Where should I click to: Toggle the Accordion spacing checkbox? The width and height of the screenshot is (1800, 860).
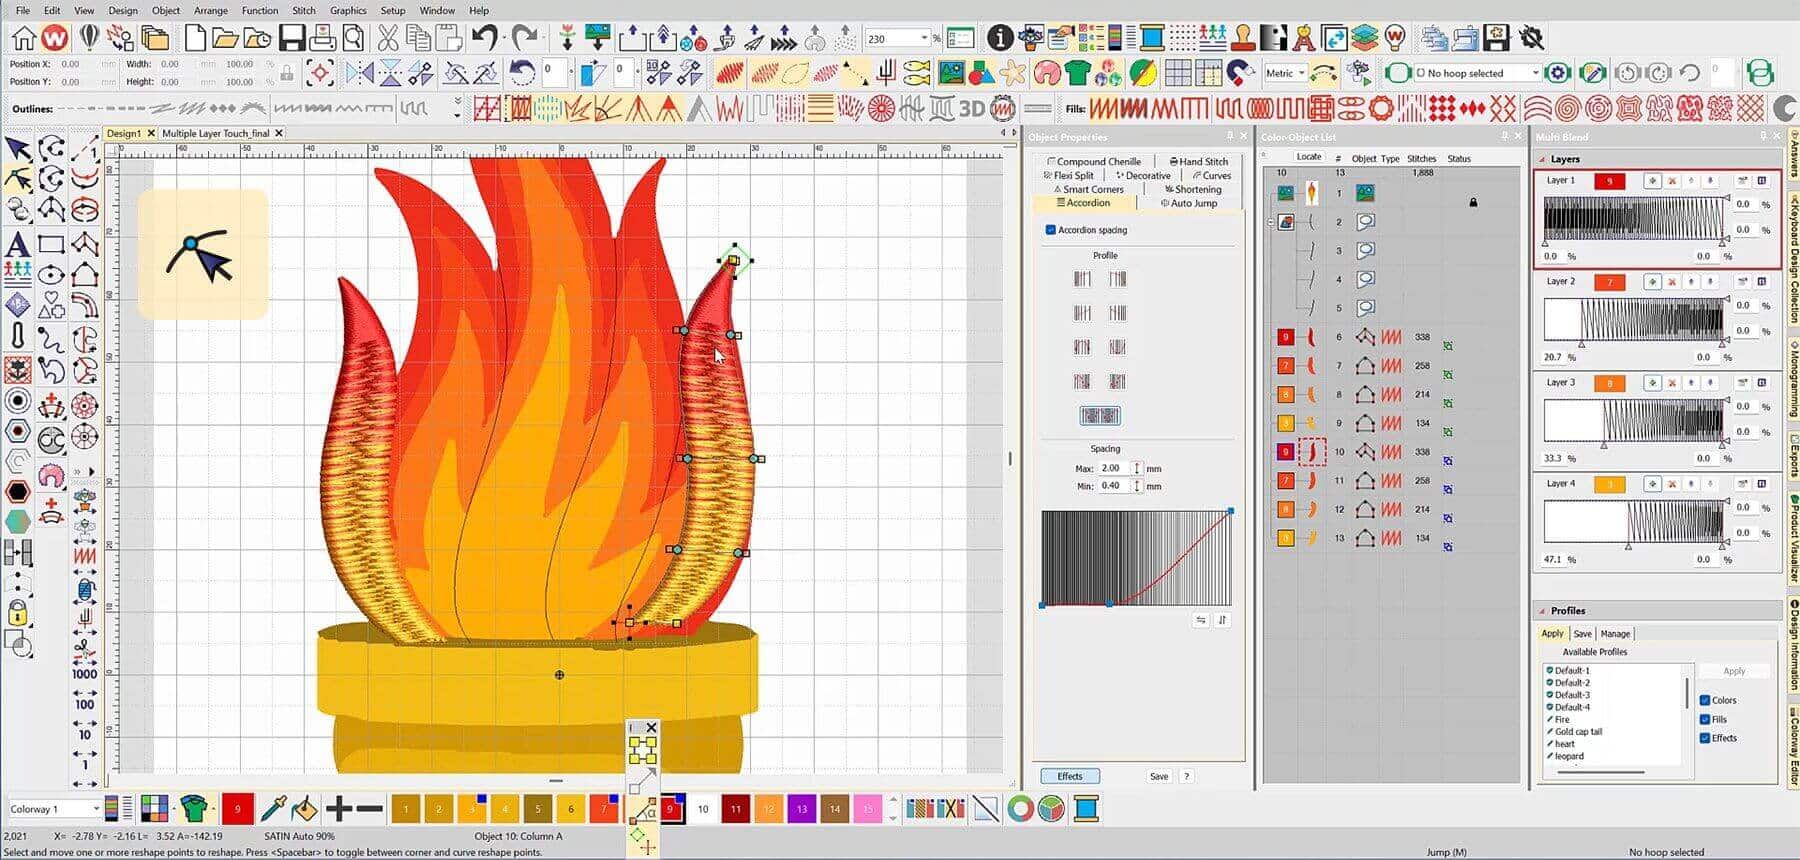[x=1051, y=230]
